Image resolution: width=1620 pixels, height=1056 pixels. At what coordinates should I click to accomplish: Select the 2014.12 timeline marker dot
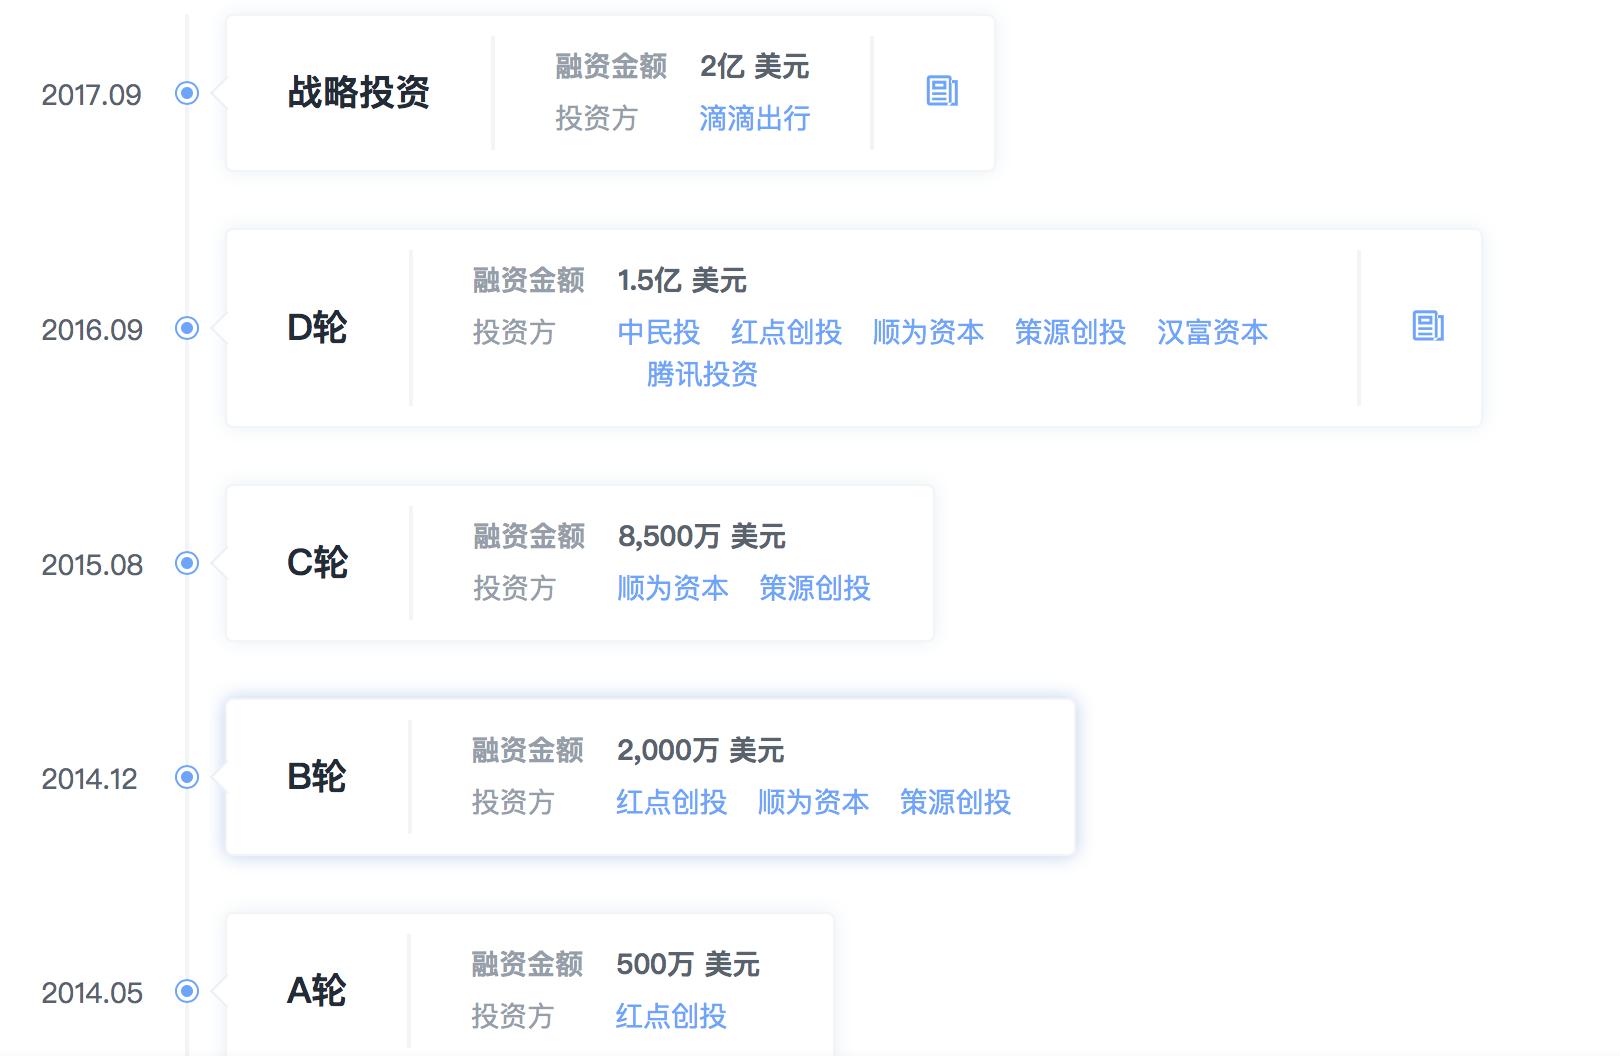[x=187, y=777]
